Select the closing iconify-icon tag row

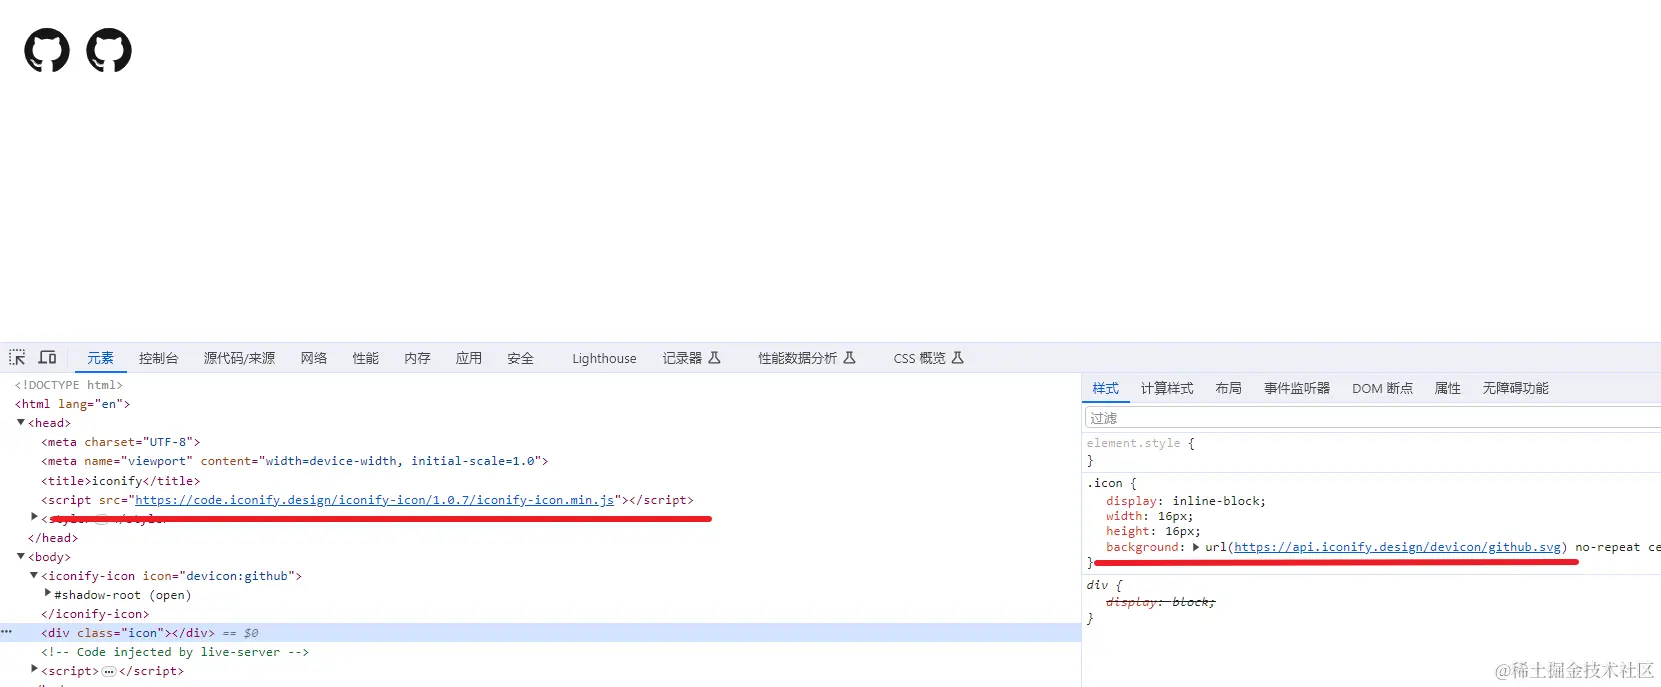[95, 614]
